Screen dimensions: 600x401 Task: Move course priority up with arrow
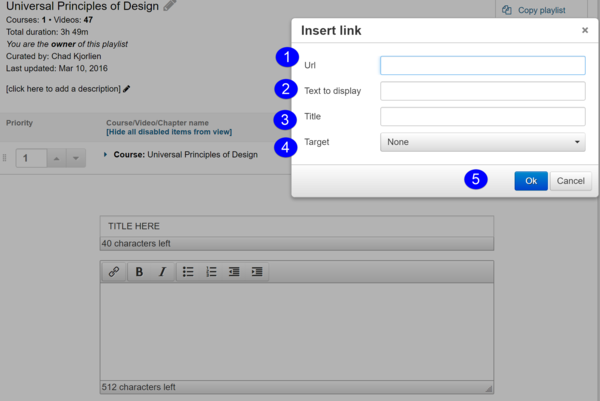(57, 158)
